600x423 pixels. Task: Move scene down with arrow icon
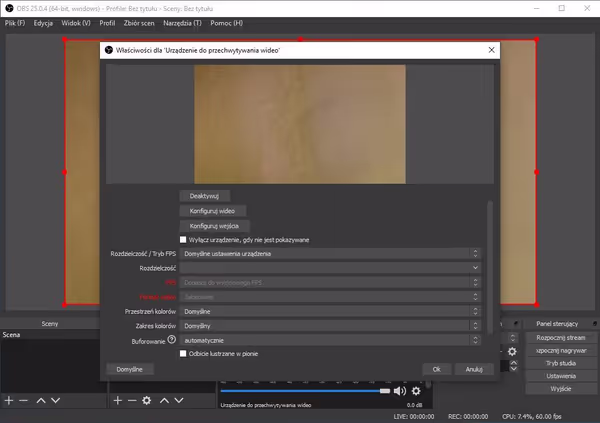[x=55, y=400]
